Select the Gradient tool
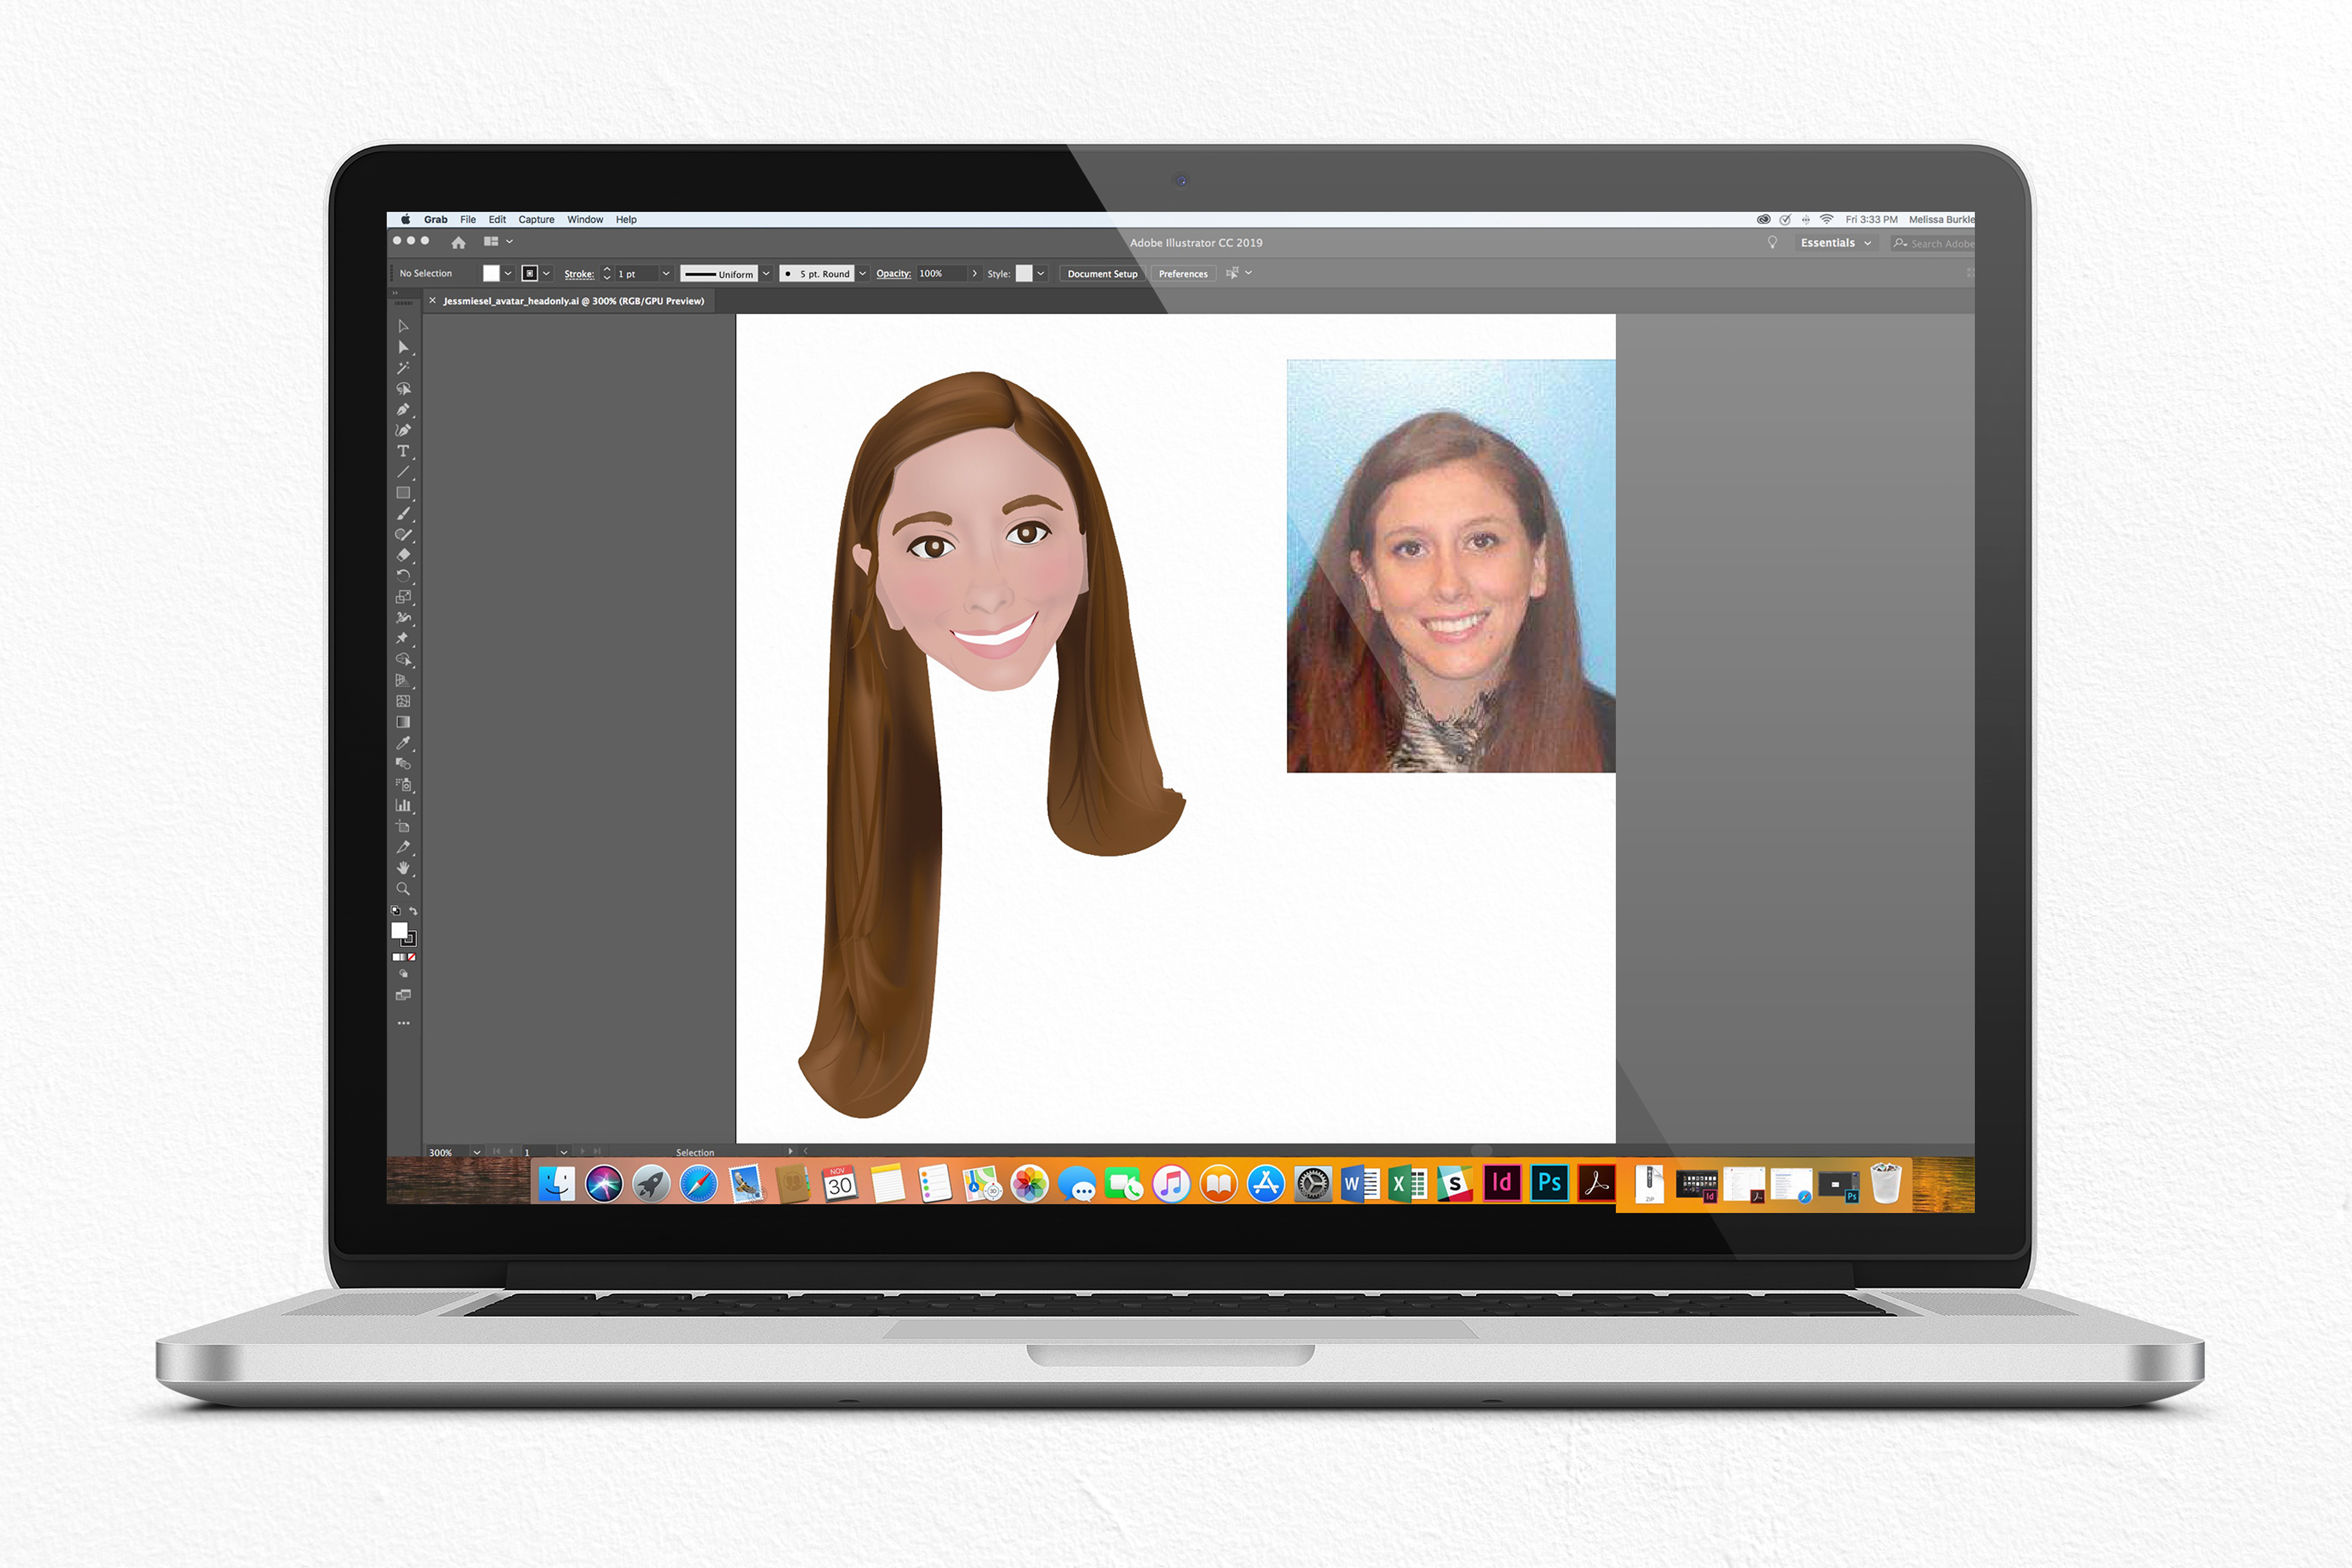2352x1568 pixels. click(403, 722)
